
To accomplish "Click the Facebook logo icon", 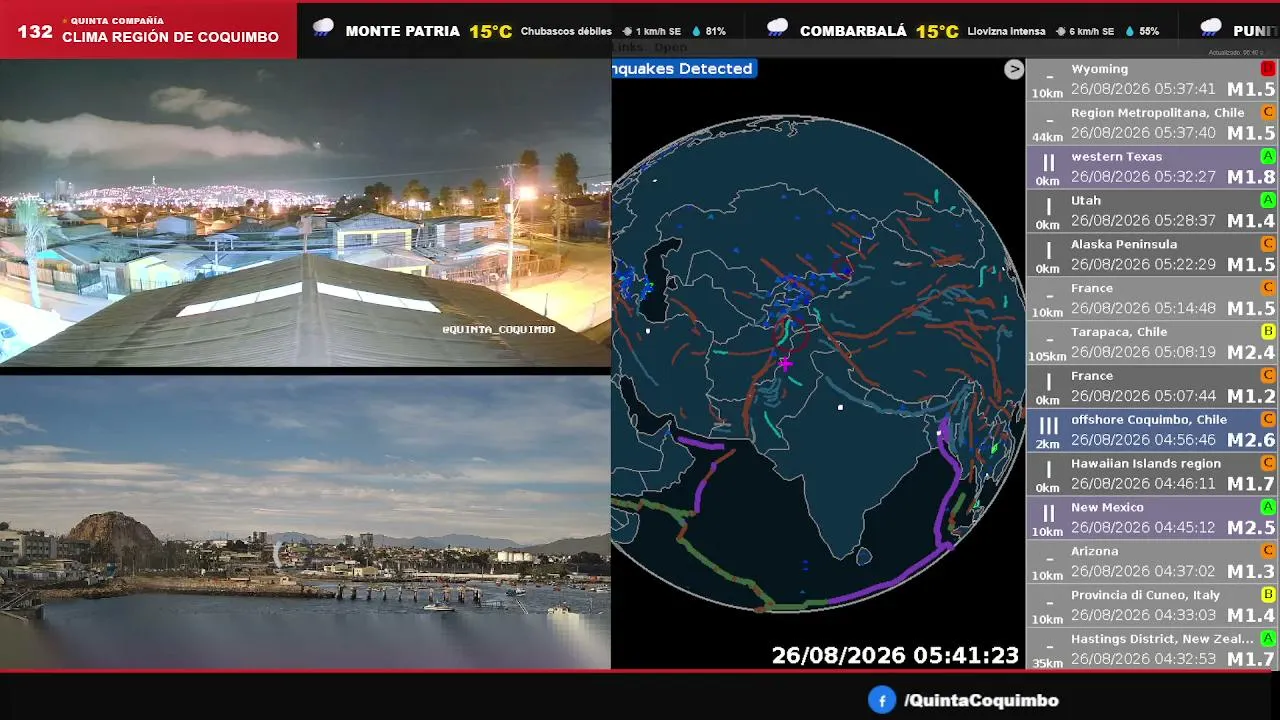I will pyautogui.click(x=881, y=701).
